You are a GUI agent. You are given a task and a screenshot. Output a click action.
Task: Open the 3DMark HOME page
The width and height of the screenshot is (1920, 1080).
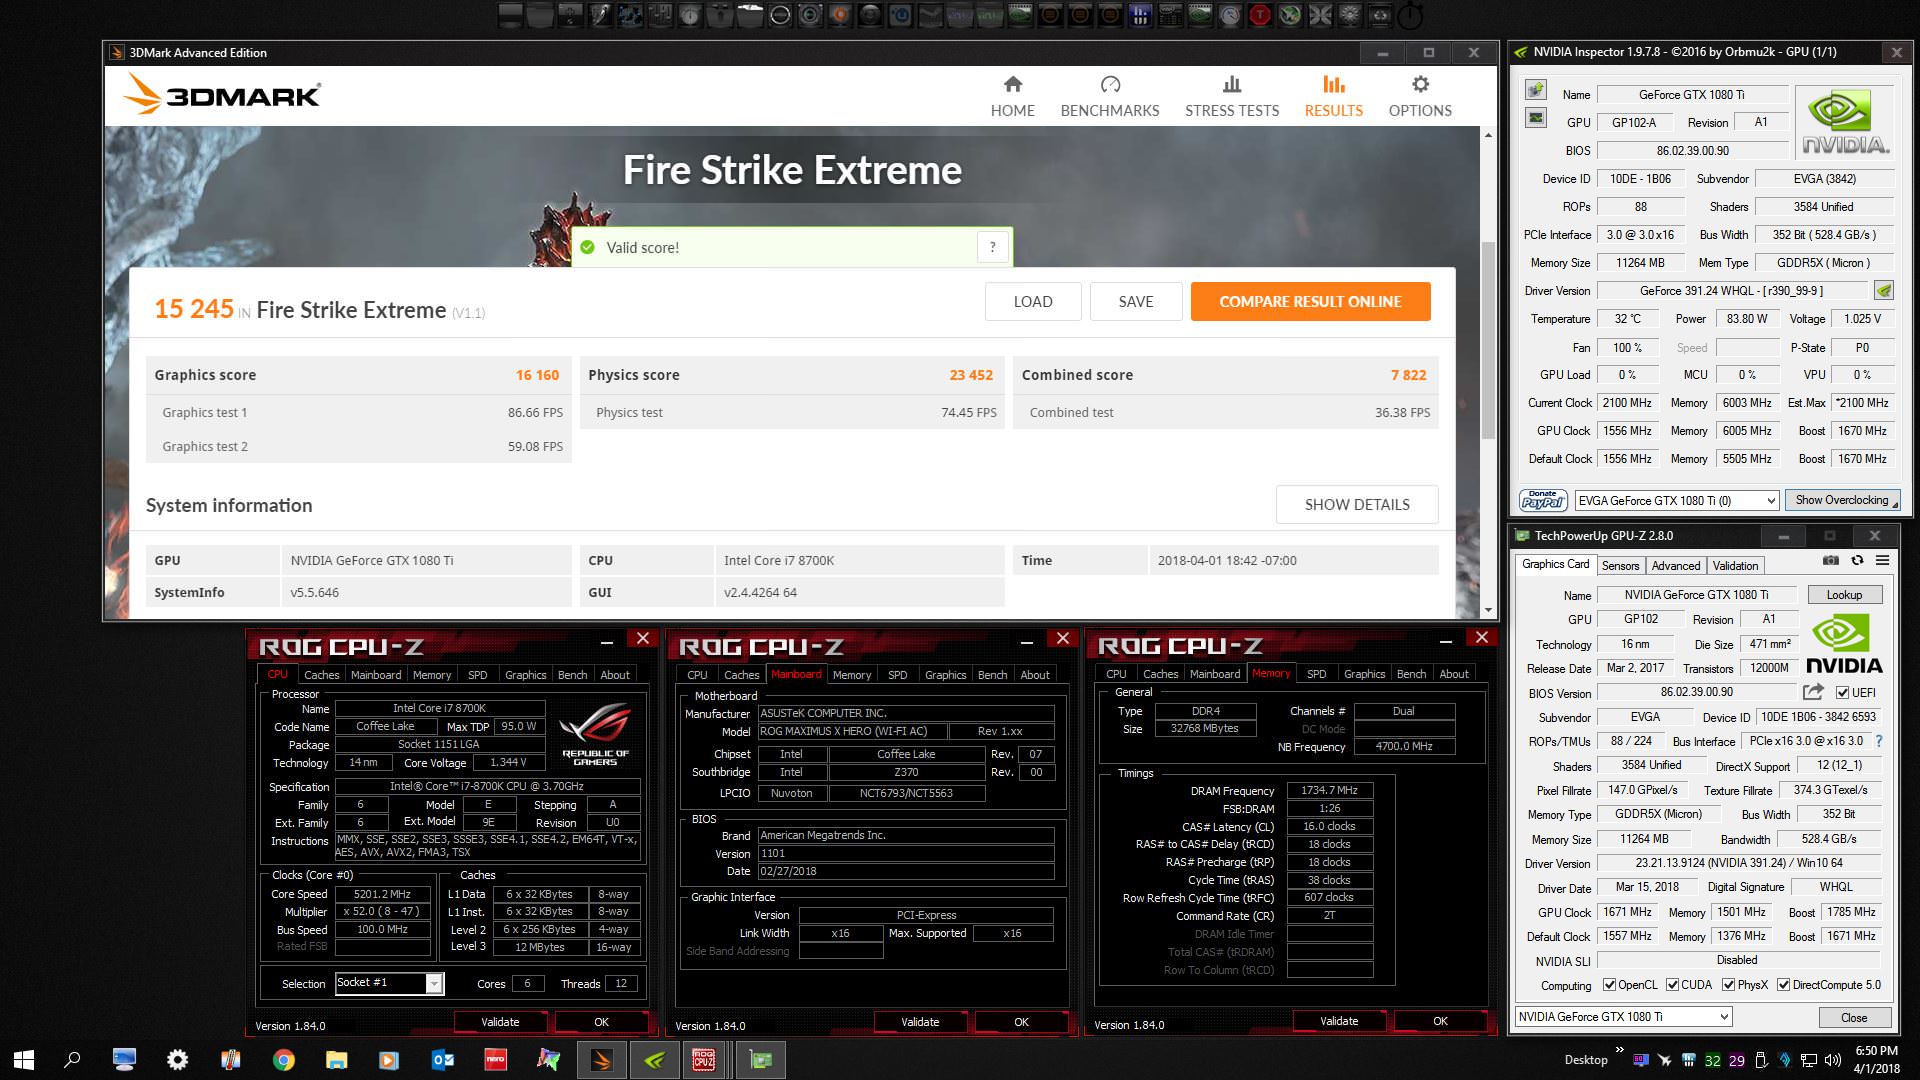pyautogui.click(x=1012, y=97)
